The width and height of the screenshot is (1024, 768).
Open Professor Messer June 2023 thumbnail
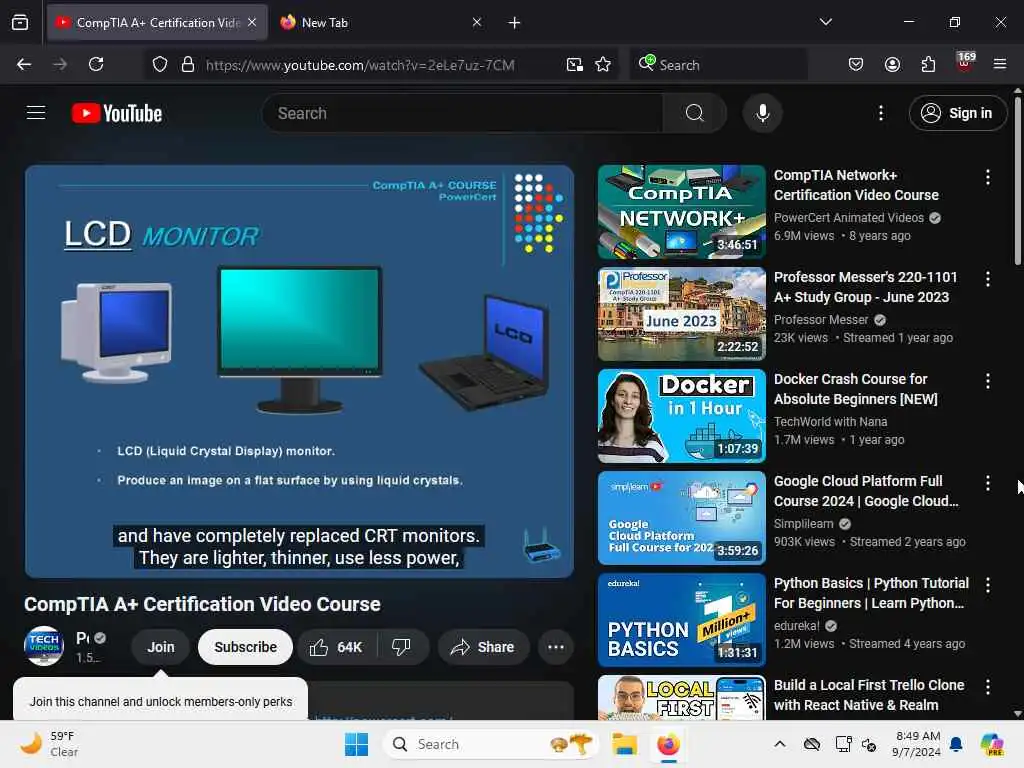coord(681,313)
